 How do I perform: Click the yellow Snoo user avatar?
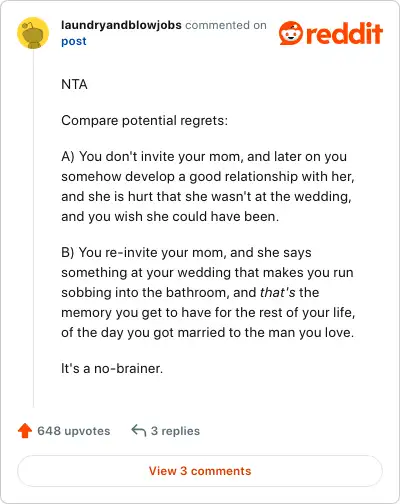(33, 33)
